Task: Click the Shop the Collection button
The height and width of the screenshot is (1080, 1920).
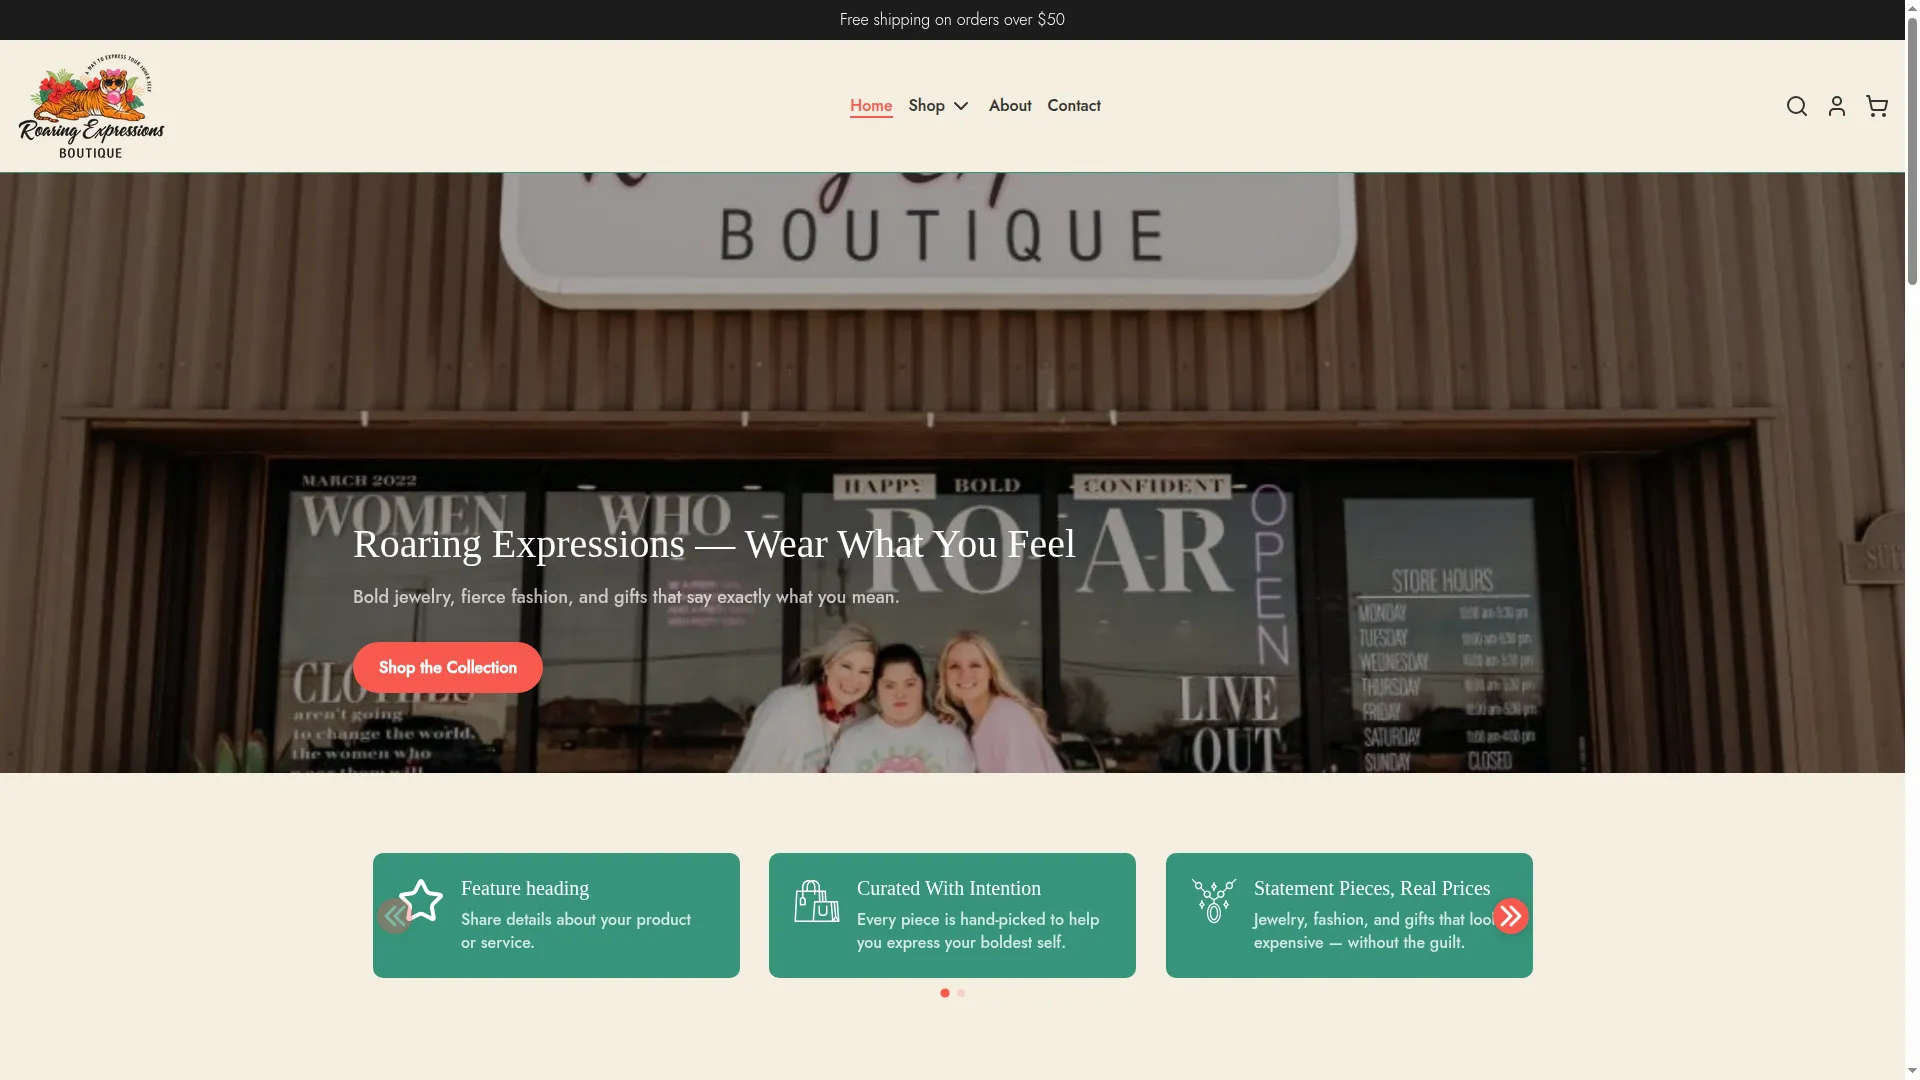Action: click(448, 667)
